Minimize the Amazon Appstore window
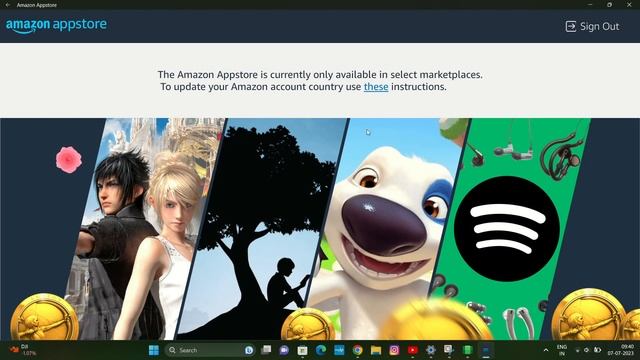The height and width of the screenshot is (360, 640). (590, 5)
